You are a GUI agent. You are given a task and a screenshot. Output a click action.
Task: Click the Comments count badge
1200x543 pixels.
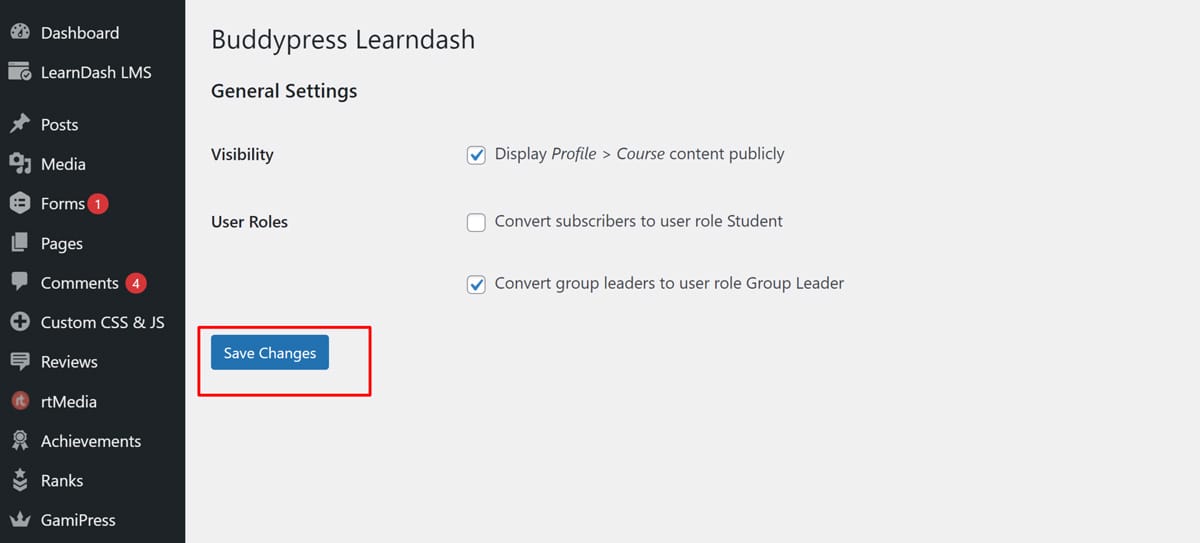(136, 283)
